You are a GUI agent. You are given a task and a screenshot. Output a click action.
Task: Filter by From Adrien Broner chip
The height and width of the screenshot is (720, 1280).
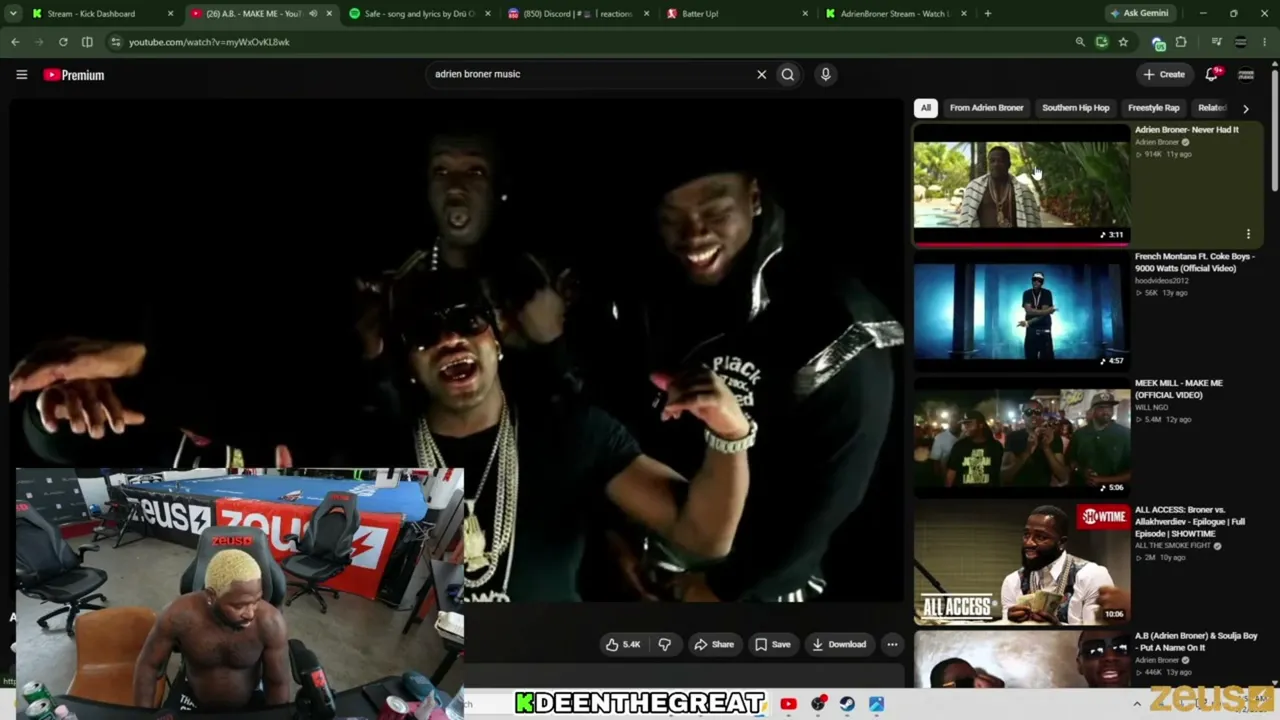pos(986,108)
